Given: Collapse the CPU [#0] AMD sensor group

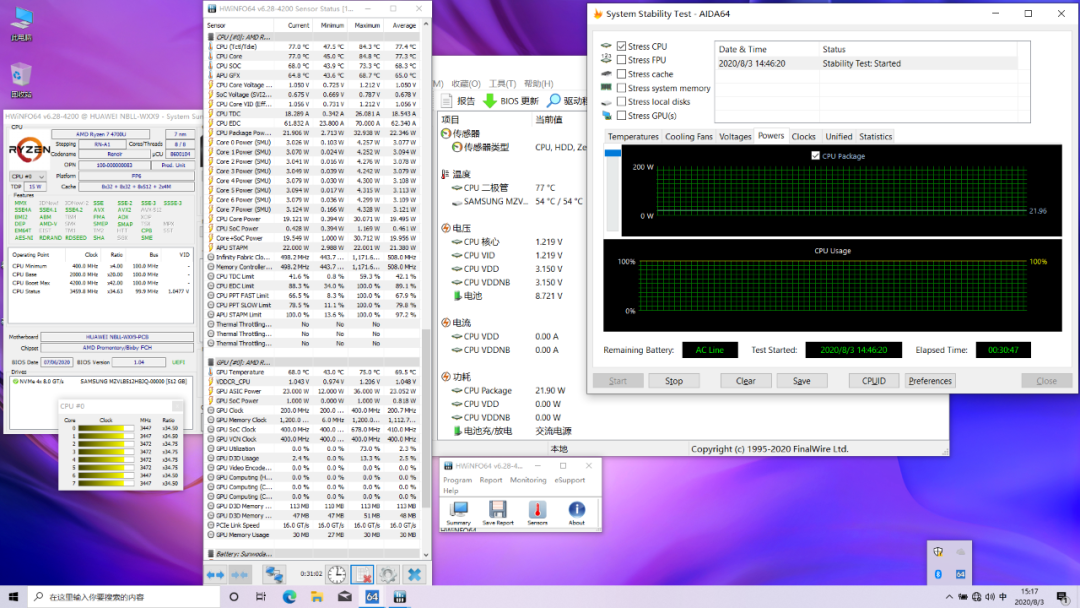Looking at the screenshot, I should click(242, 37).
